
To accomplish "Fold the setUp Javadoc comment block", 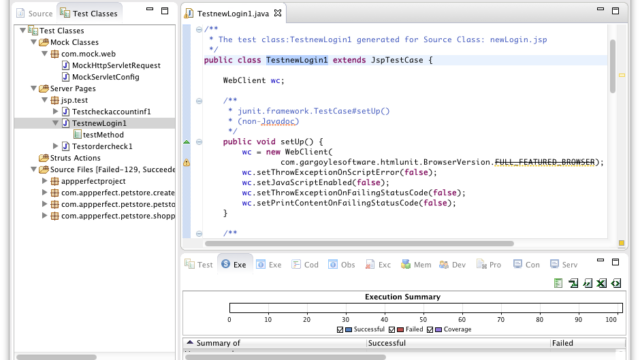I will (199, 101).
